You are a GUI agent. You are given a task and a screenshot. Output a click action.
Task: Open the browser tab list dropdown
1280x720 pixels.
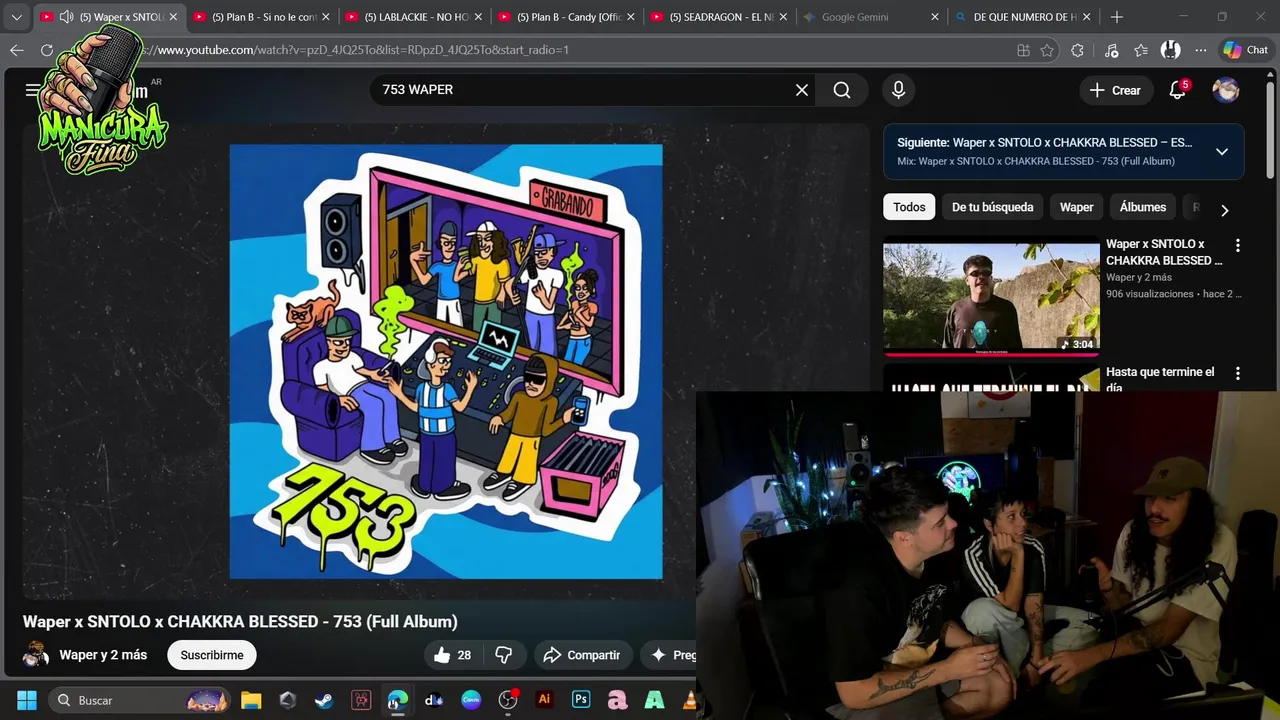tap(16, 17)
